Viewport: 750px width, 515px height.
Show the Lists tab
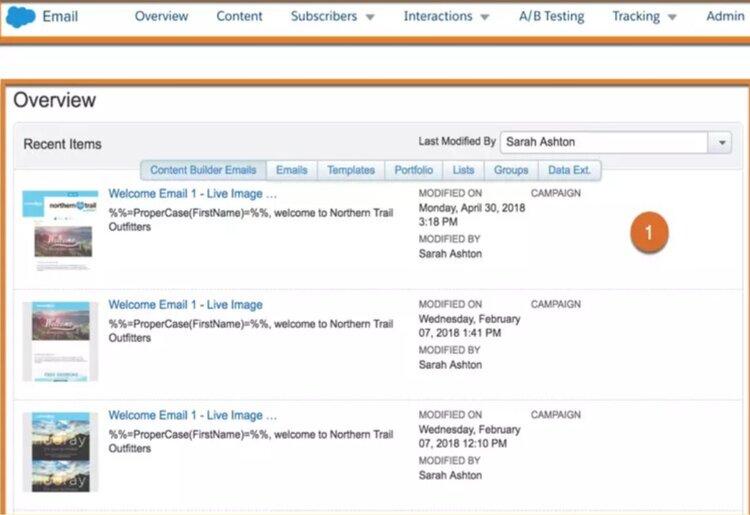463,170
